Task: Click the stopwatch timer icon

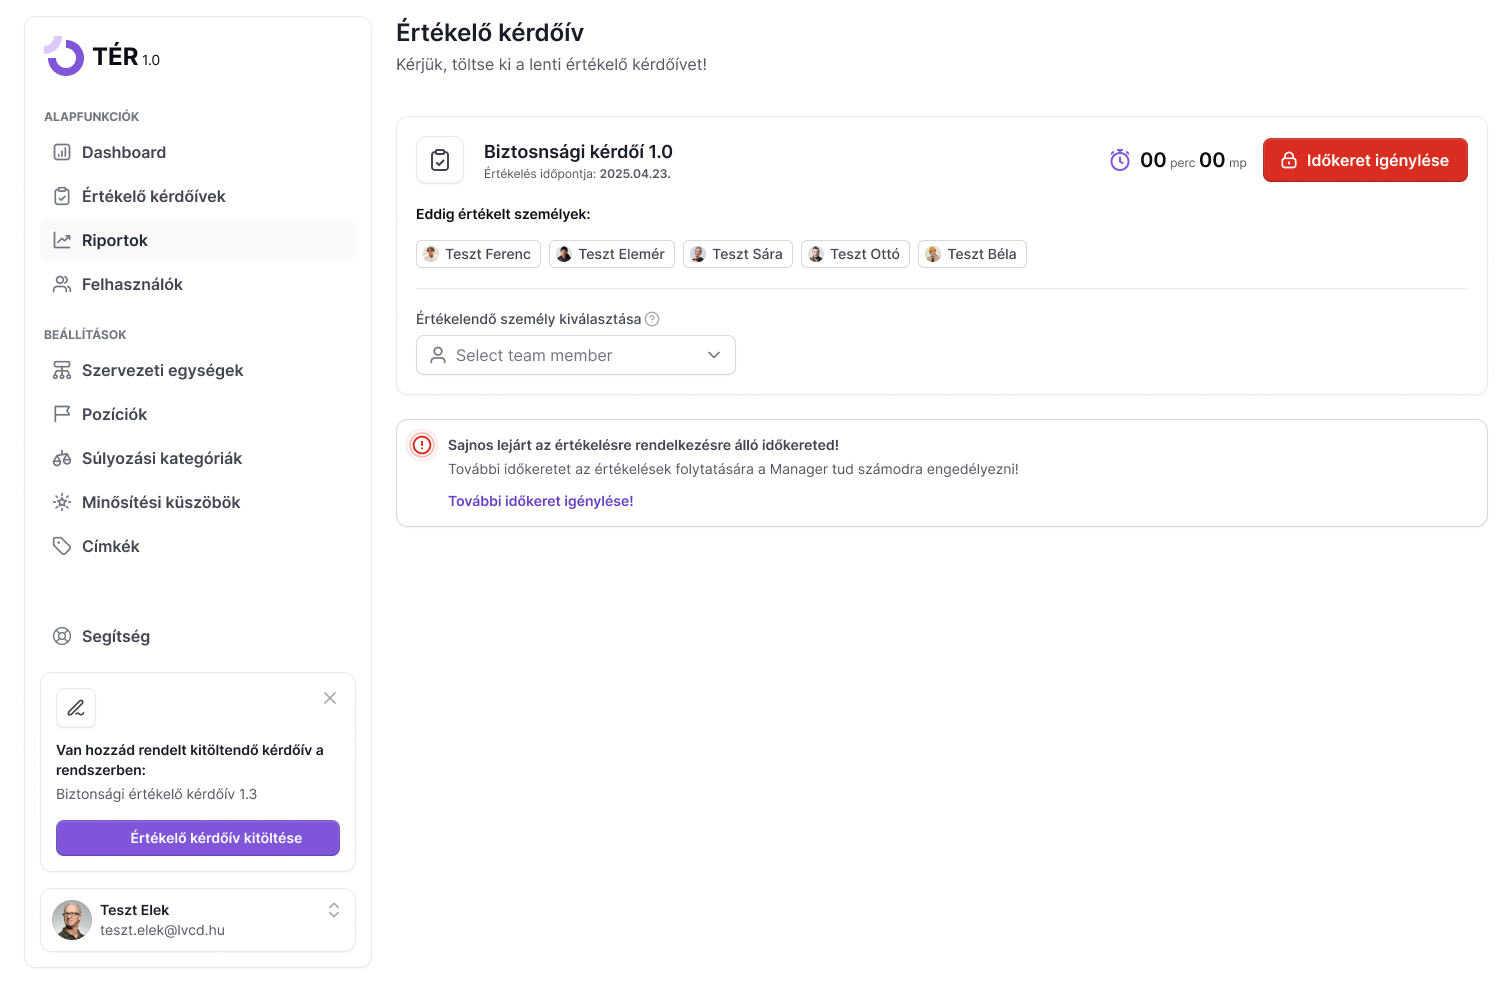Action: point(1120,160)
